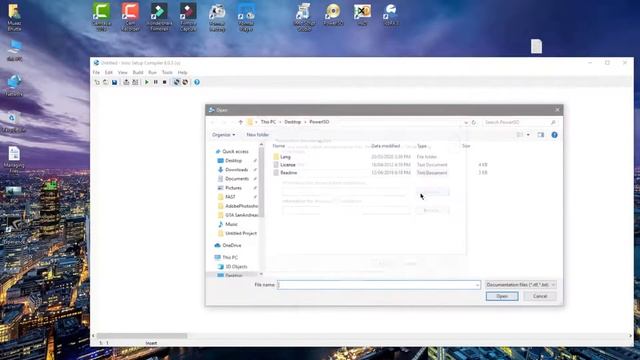This screenshot has height=360, width=640.
Task: Open the Build menu in Inno Setup
Action: (138, 72)
